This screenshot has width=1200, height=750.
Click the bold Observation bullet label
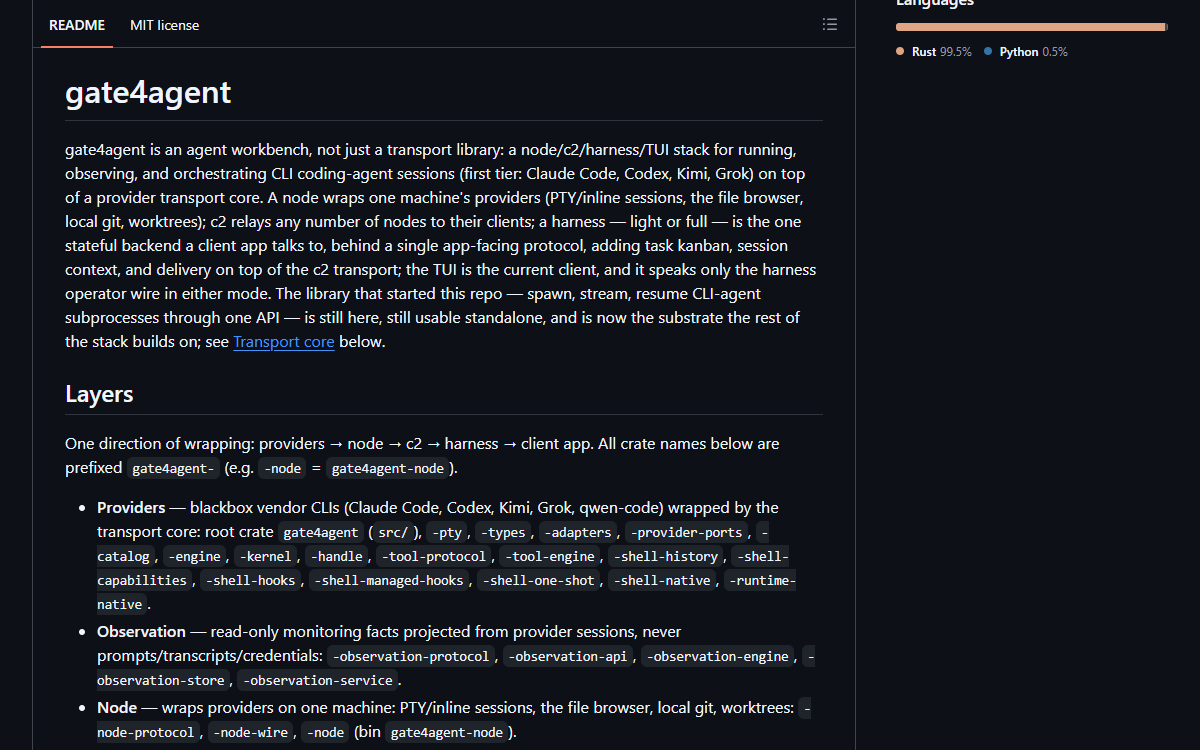(x=141, y=632)
